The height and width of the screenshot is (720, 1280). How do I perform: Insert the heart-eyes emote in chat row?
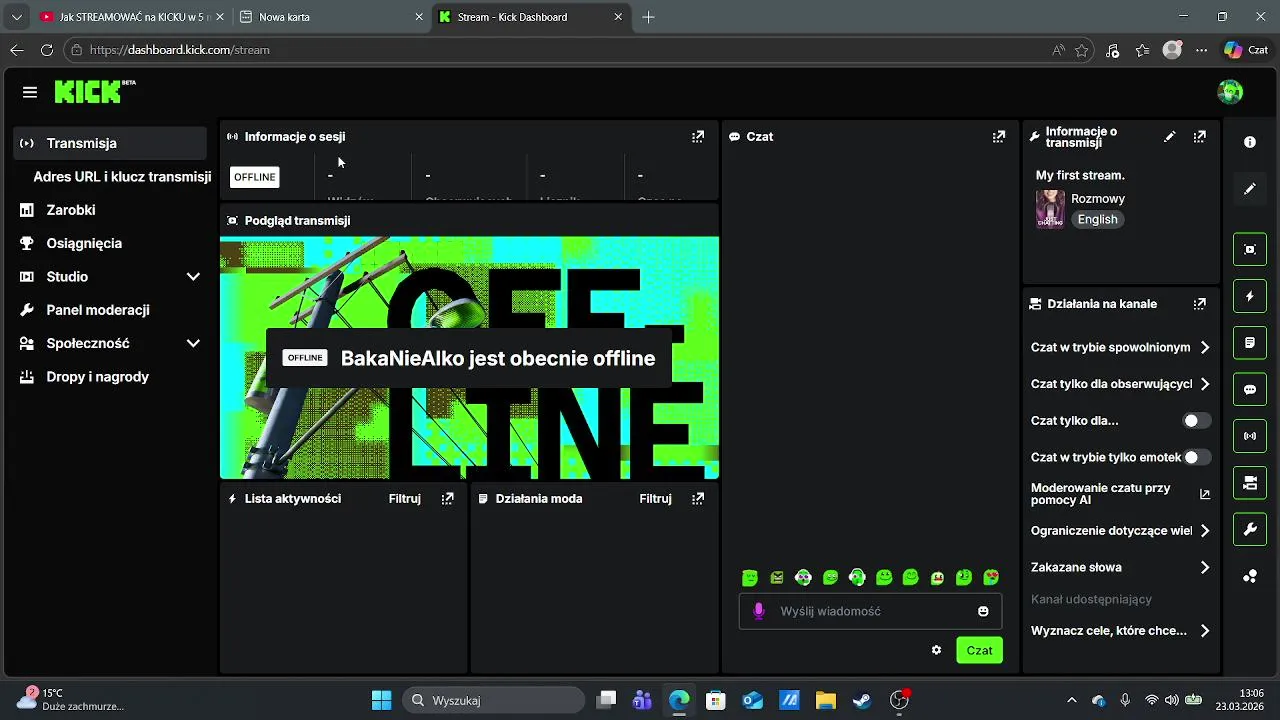tap(991, 577)
